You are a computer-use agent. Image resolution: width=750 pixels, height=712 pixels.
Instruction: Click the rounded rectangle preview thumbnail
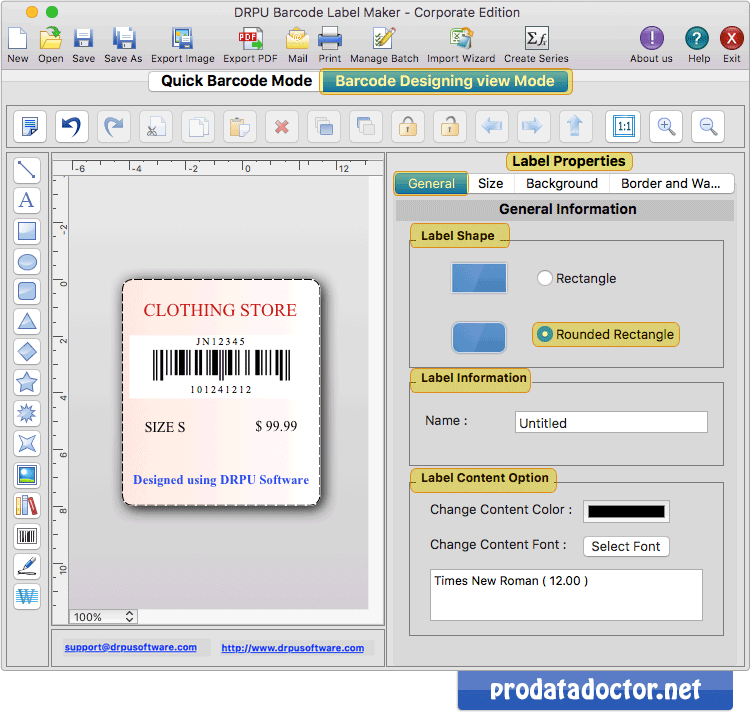coord(479,338)
